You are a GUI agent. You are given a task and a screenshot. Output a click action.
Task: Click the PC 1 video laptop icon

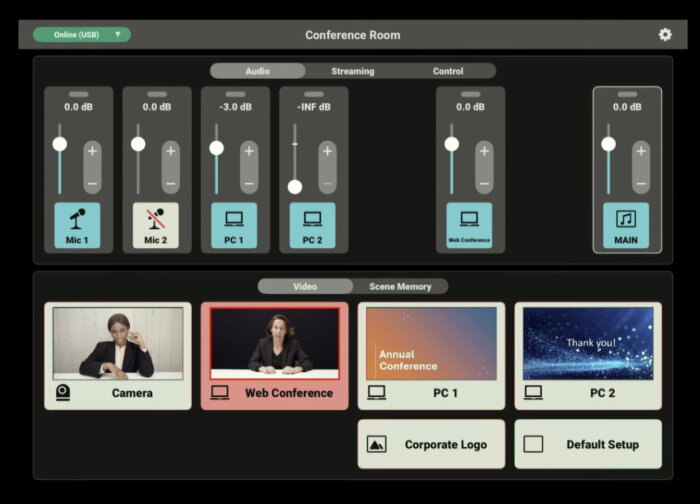tap(377, 393)
